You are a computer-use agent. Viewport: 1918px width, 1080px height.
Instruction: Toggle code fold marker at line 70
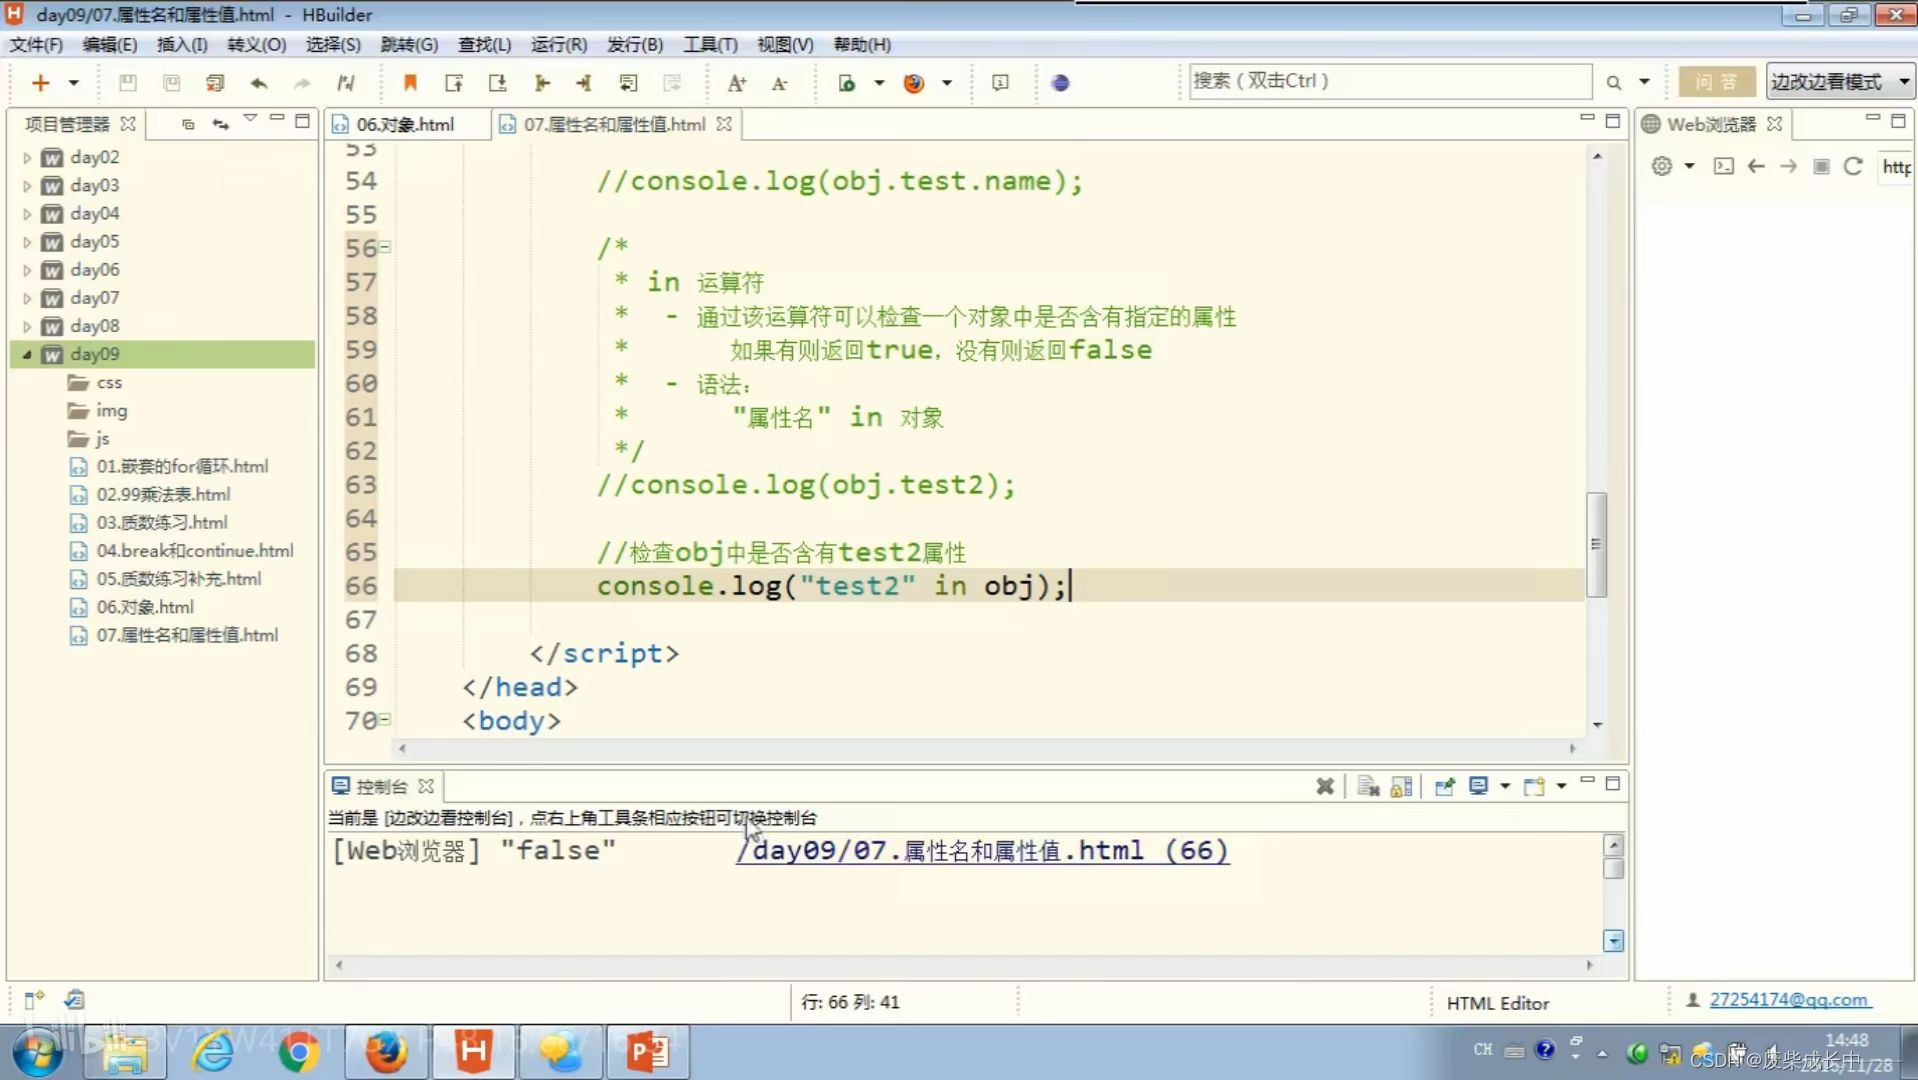tap(386, 719)
